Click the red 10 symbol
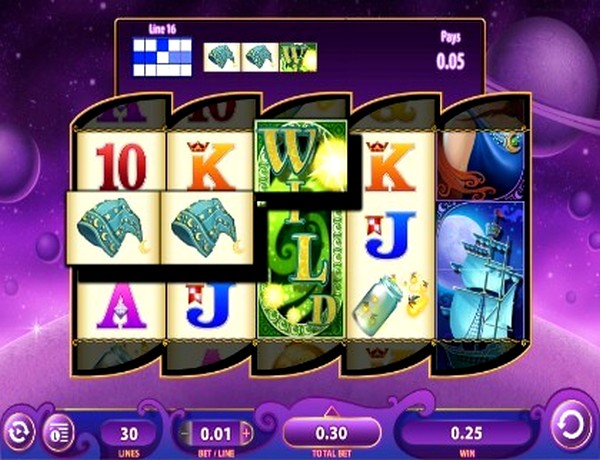600x460 pixels. [x=121, y=165]
